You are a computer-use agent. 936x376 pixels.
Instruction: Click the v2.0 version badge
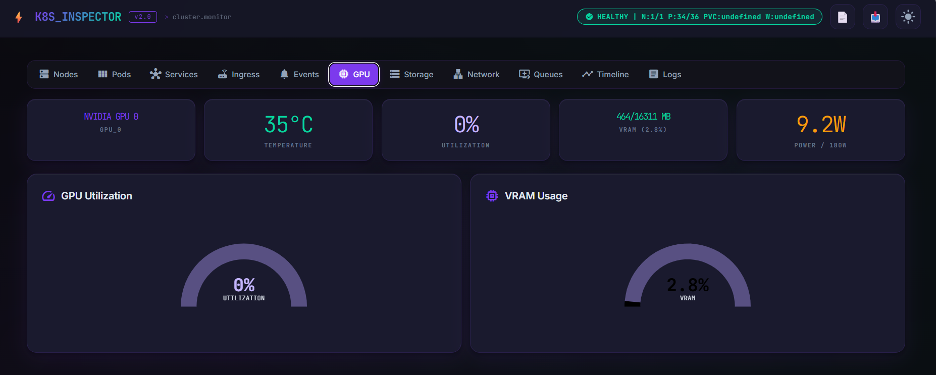point(143,17)
